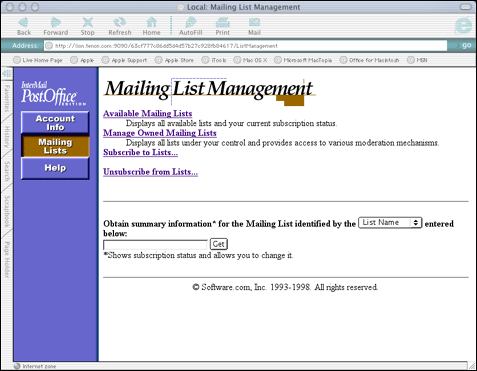Open the History side tab
The height and width of the screenshot is (371, 477).
coord(7,137)
